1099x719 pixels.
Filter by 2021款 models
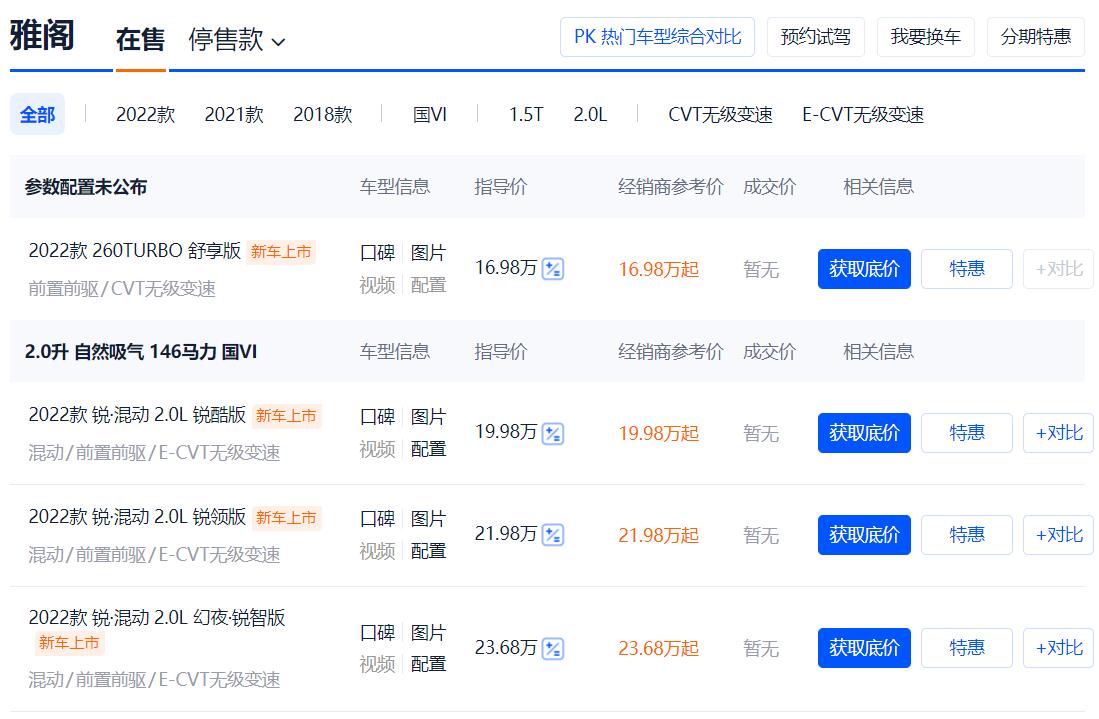[234, 114]
